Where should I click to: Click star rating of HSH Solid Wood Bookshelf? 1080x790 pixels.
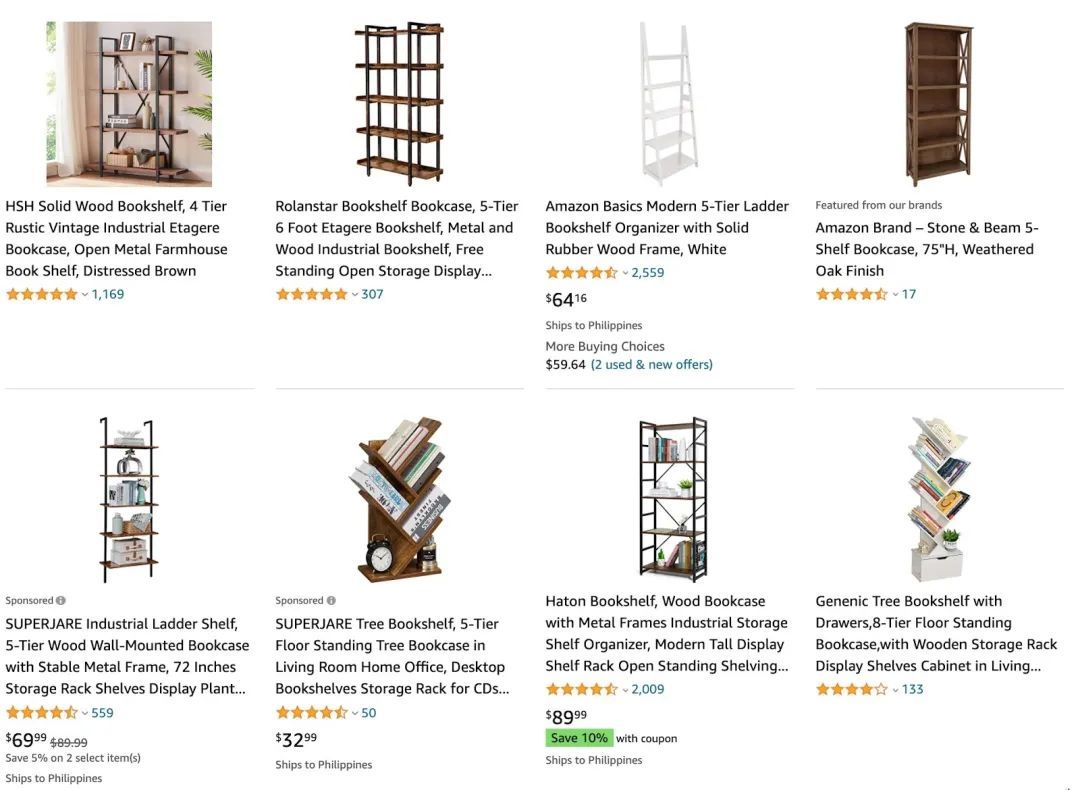click(x=41, y=294)
